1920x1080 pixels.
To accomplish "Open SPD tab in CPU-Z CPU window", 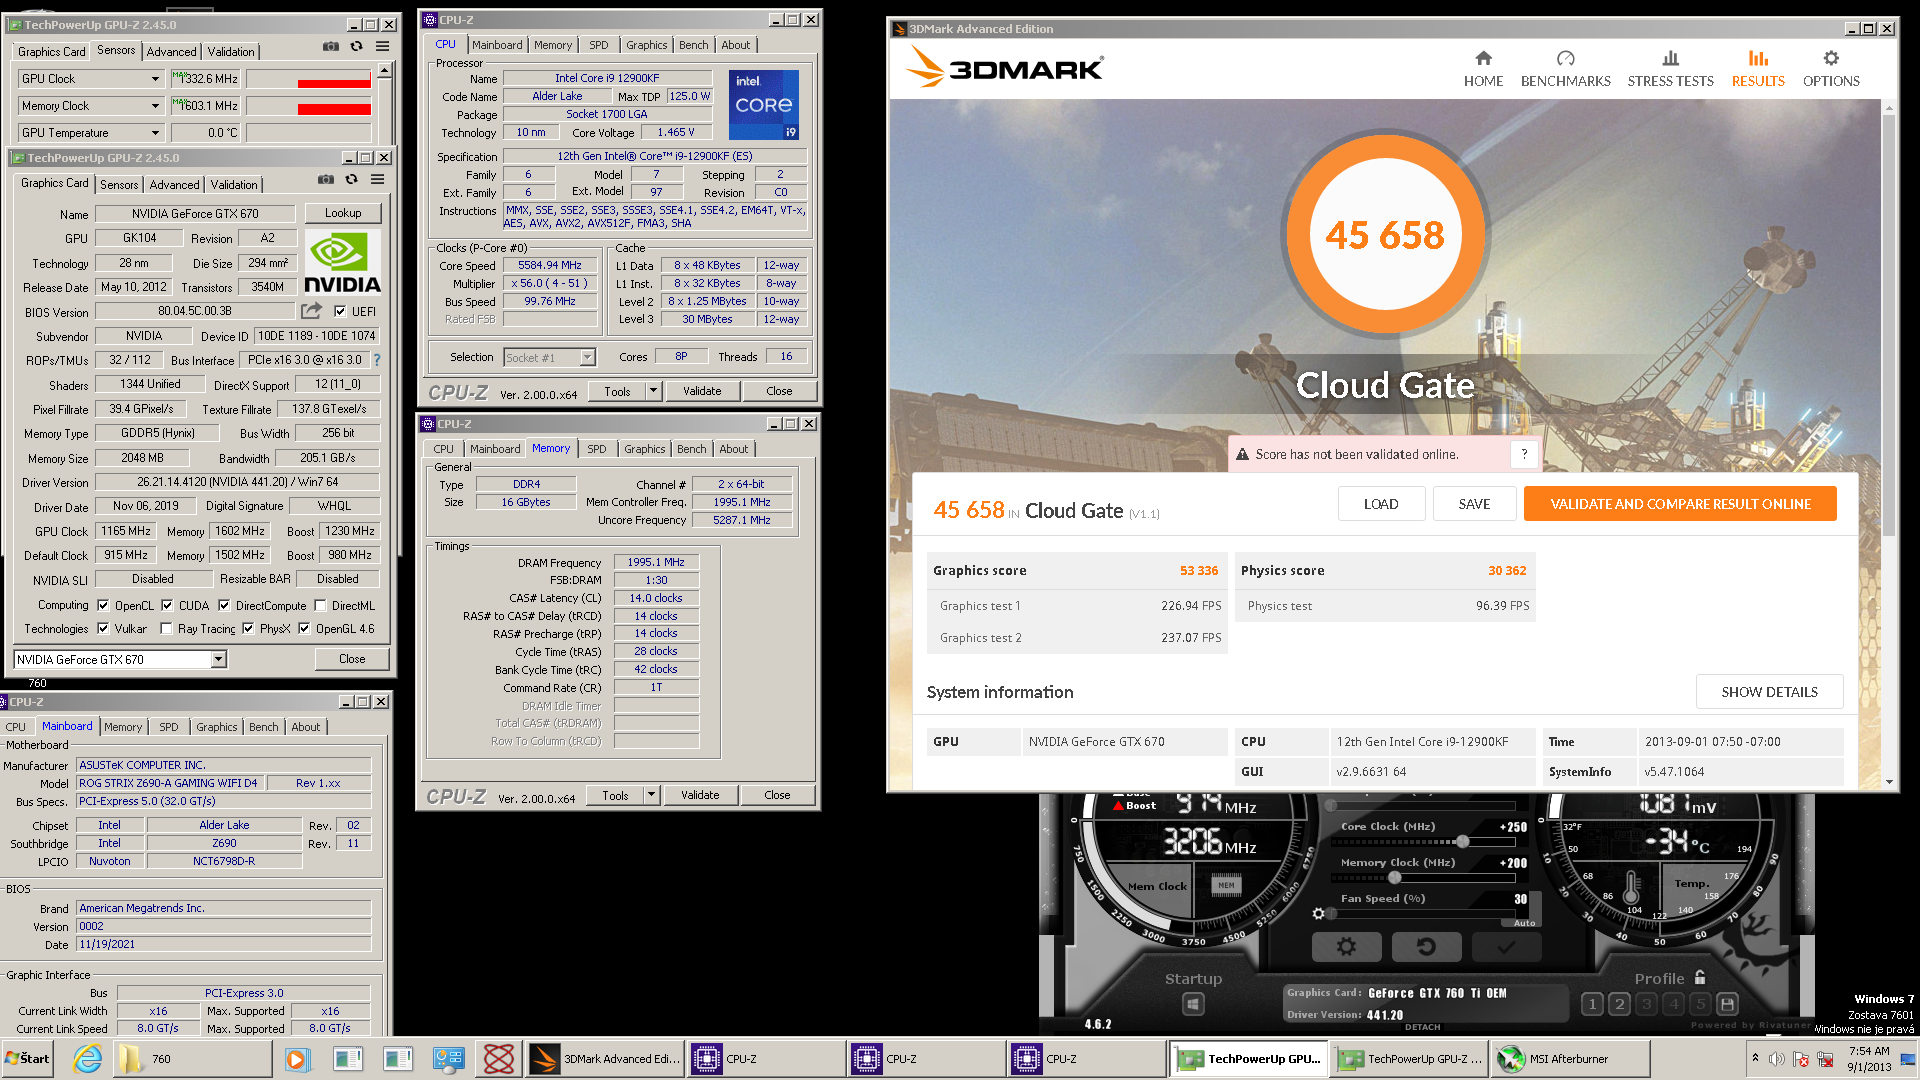I will pos(598,45).
